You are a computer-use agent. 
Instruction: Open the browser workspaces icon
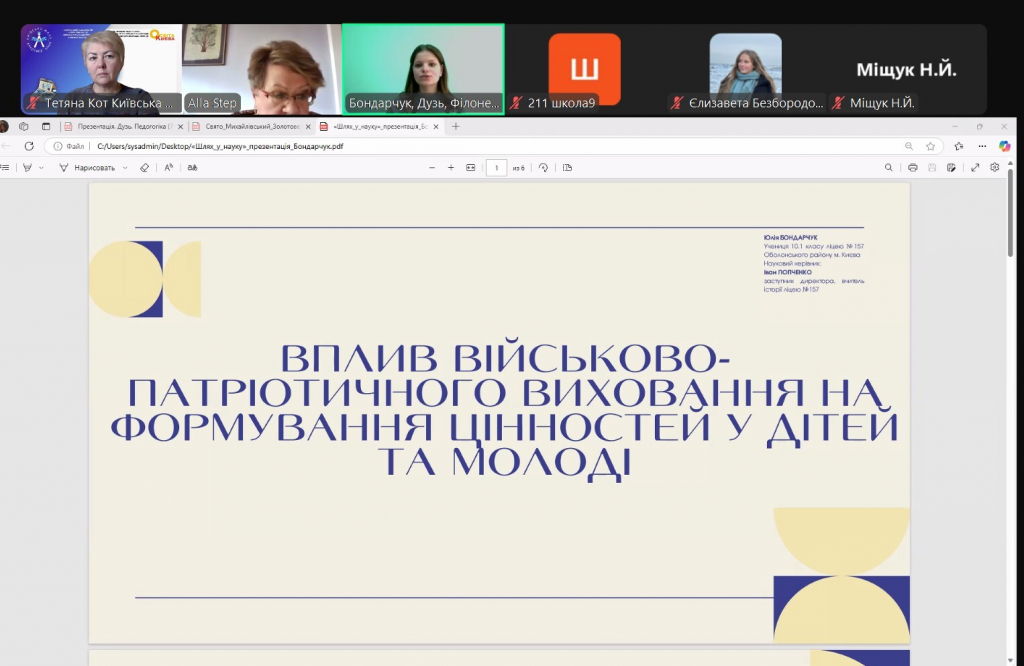(x=24, y=127)
